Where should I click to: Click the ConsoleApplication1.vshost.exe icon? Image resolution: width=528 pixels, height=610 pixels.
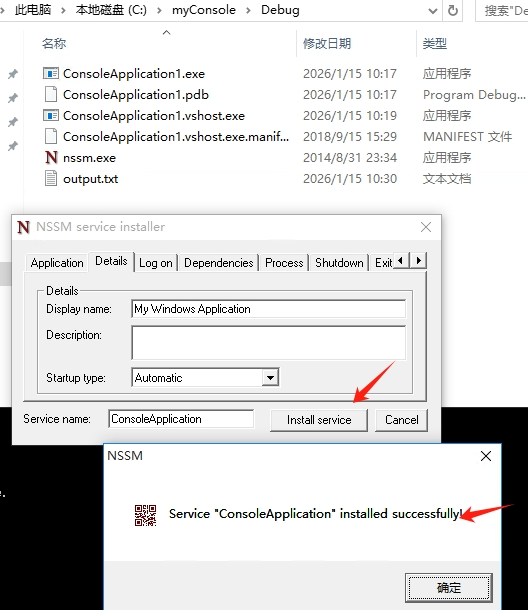(x=51, y=115)
